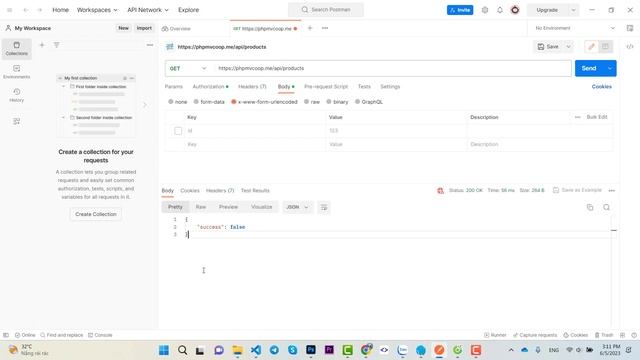The width and height of the screenshot is (640, 360).
Task: Collapse My first collection tree
Action: 60,78
